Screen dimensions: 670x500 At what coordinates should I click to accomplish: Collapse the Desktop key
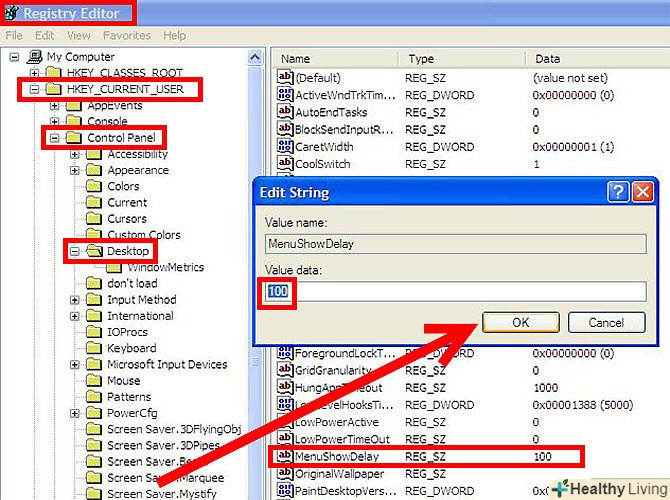click(x=75, y=251)
